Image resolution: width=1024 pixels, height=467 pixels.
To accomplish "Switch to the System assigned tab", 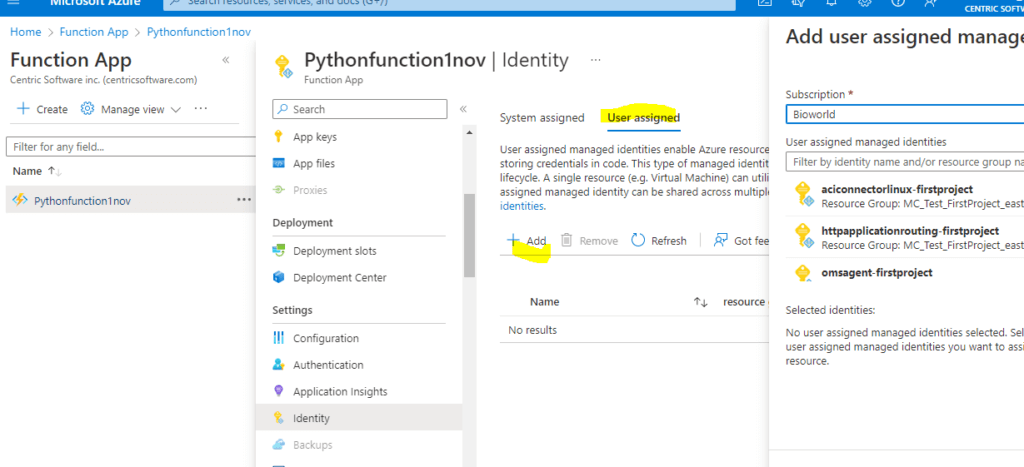I will coord(542,118).
